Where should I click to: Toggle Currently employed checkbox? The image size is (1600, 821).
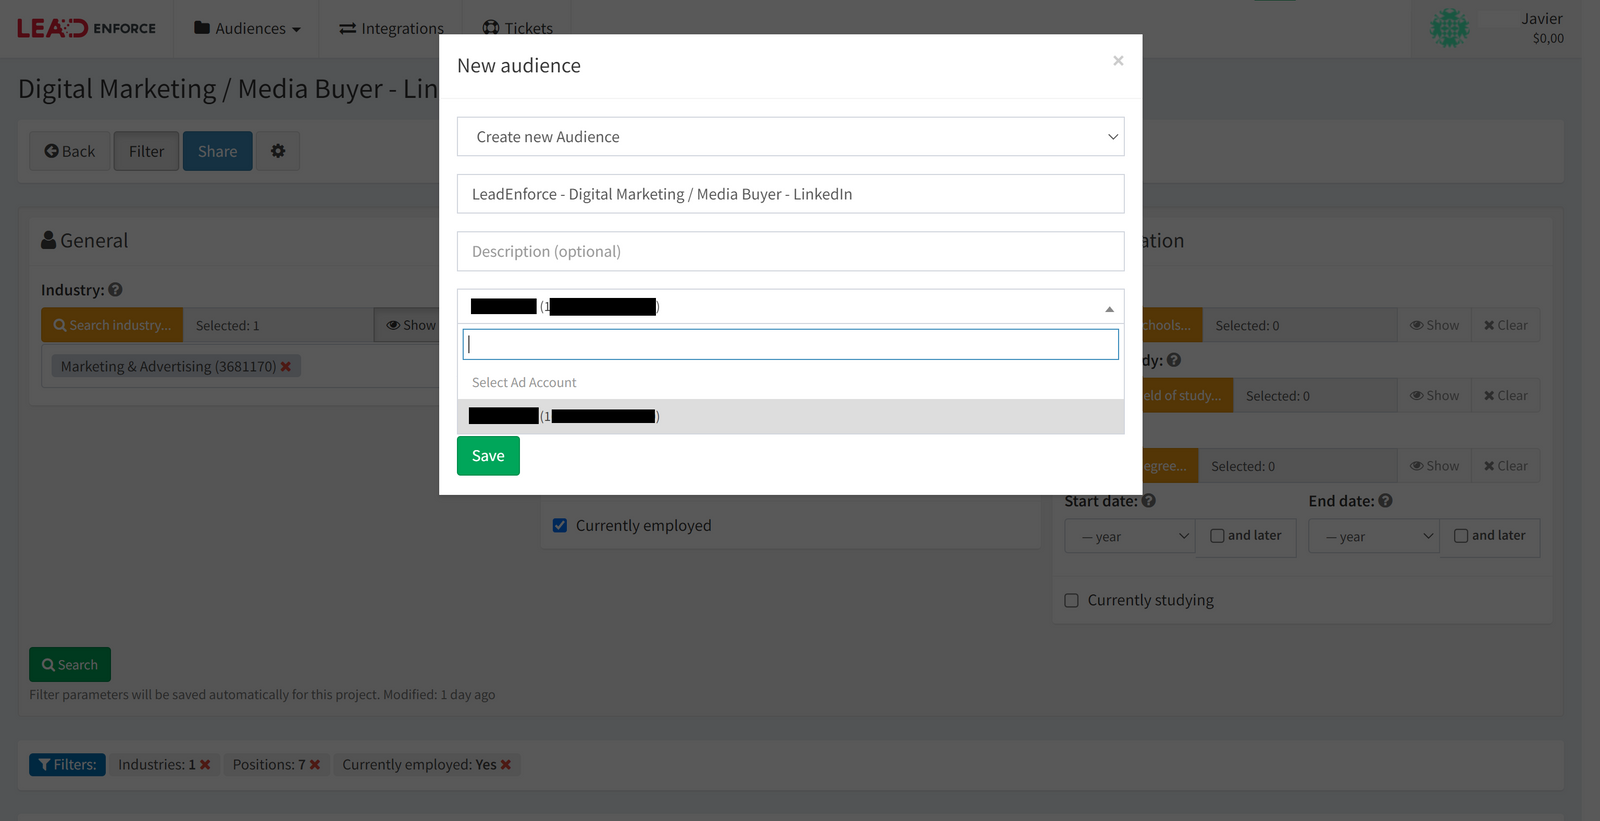tap(560, 526)
